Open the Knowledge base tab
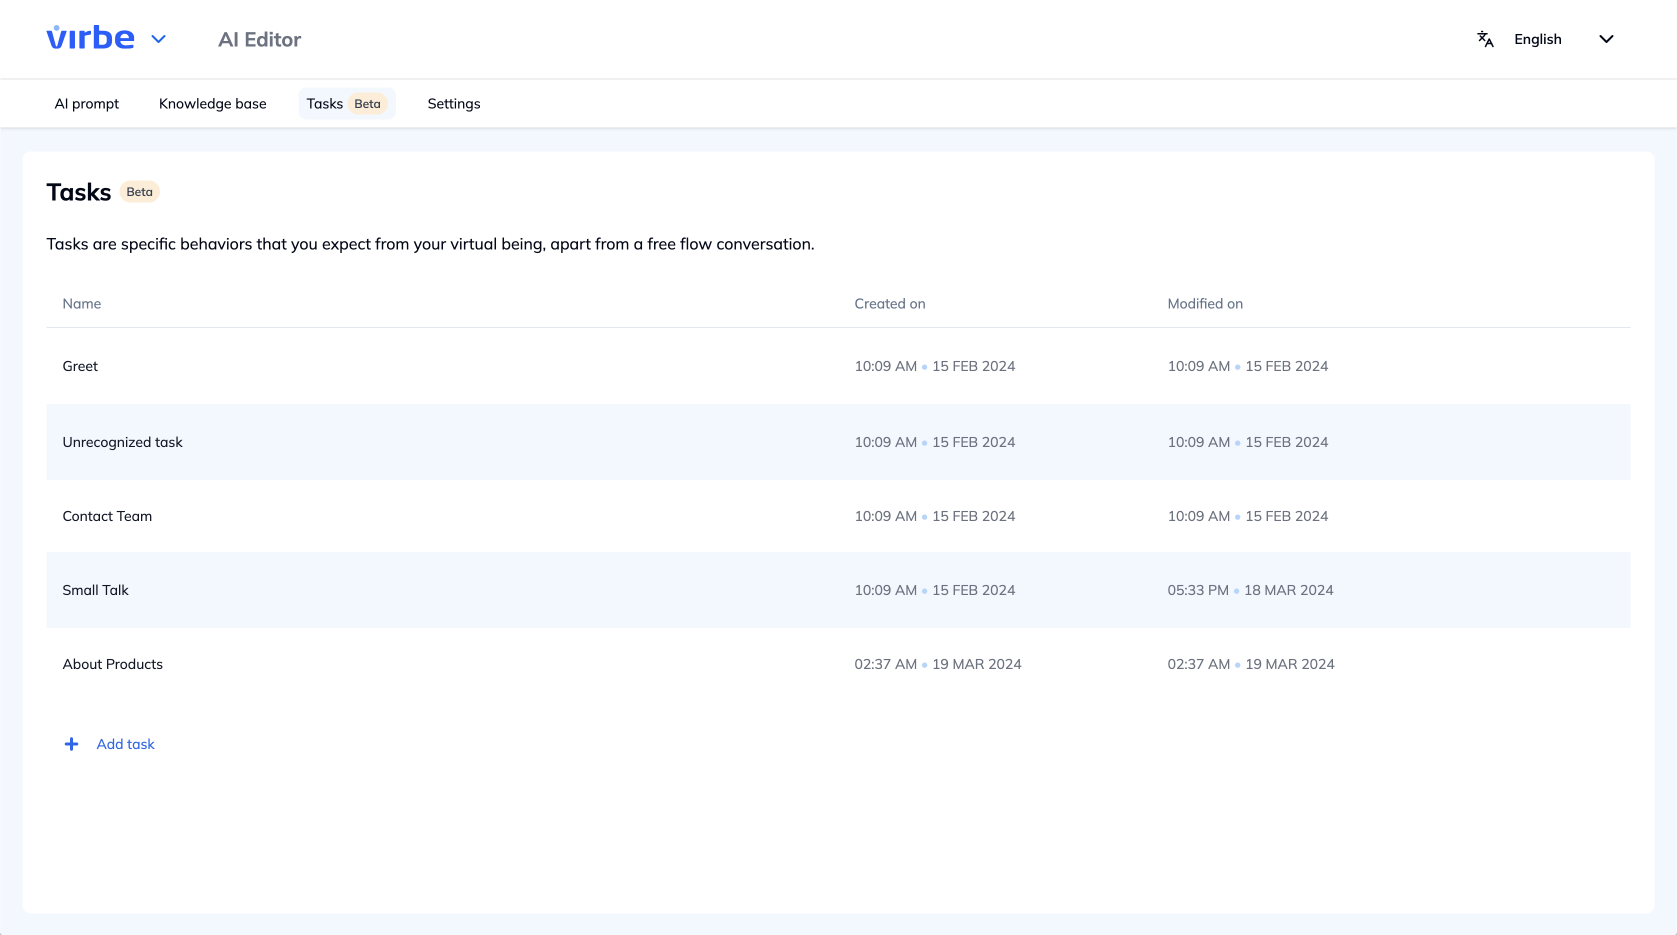The width and height of the screenshot is (1677, 935). click(x=212, y=104)
